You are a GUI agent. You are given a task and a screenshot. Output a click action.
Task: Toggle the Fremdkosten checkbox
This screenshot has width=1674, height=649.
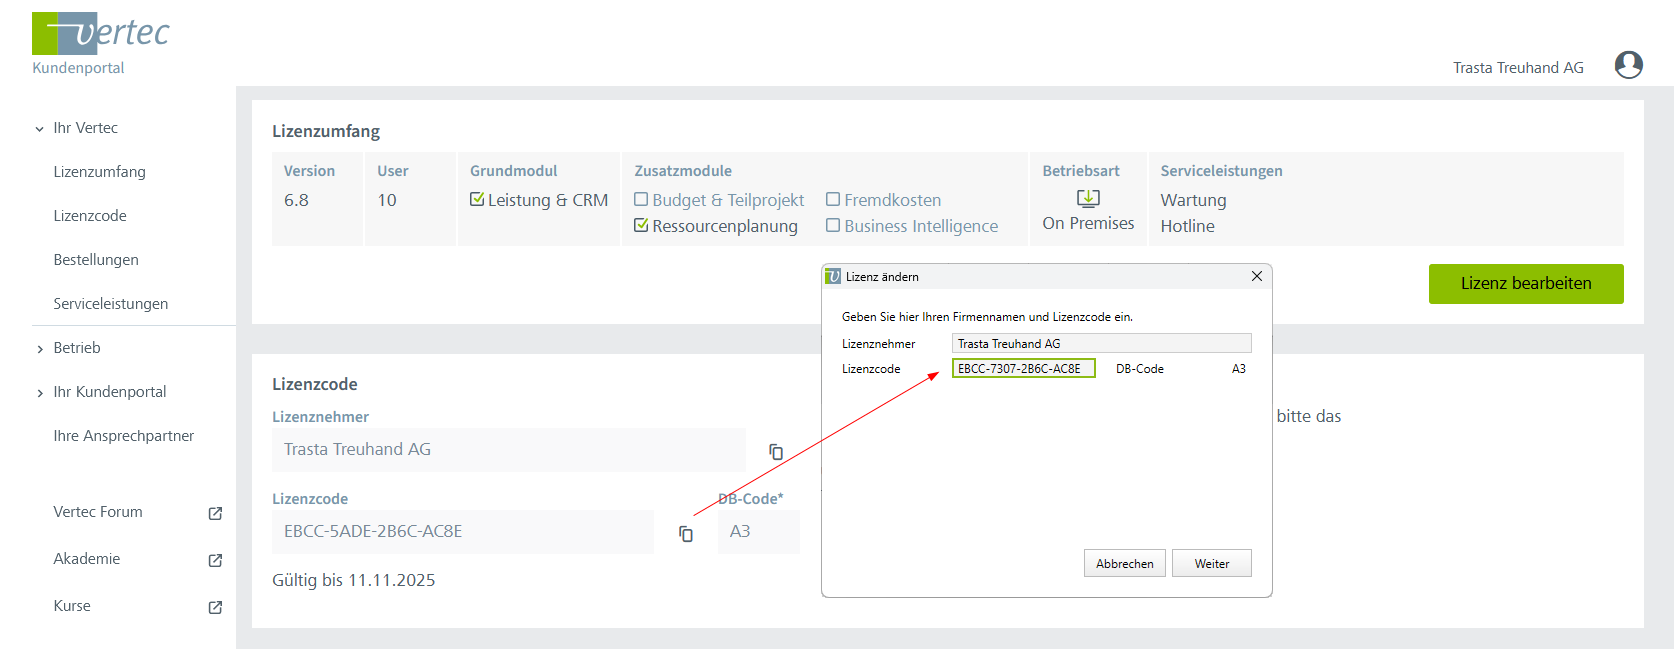[833, 199]
